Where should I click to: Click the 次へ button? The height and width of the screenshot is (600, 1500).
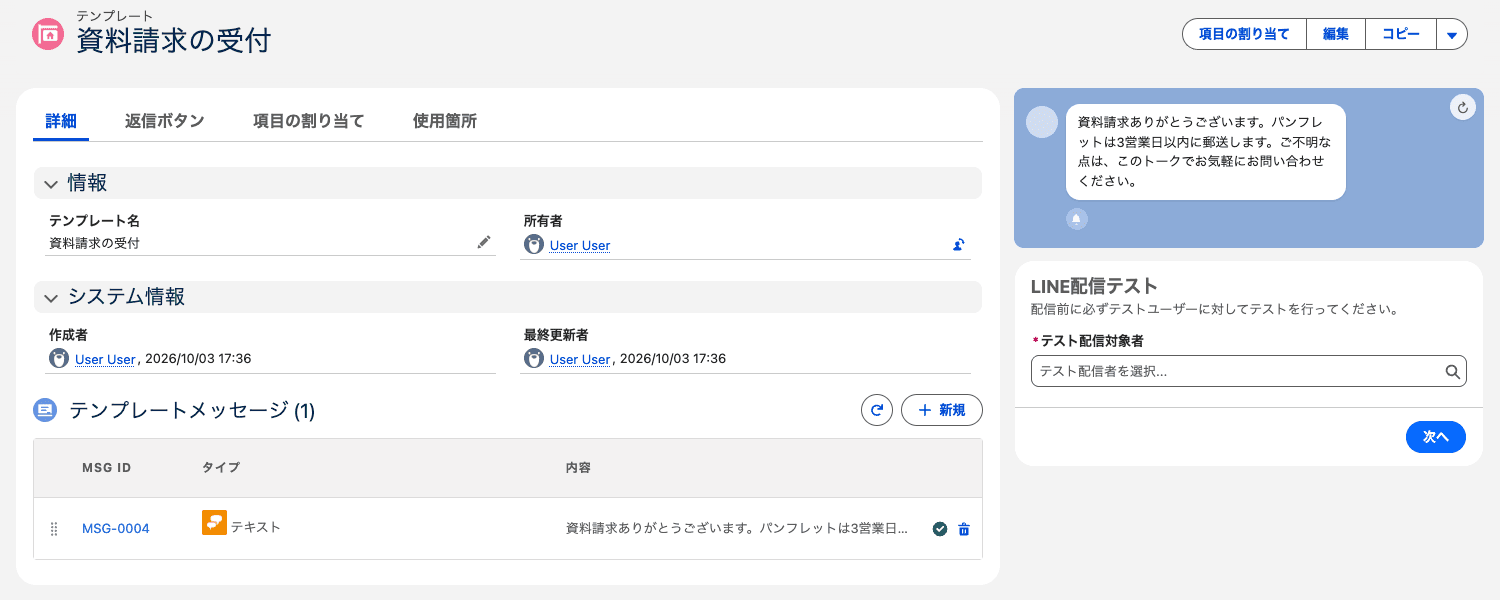[x=1436, y=437]
